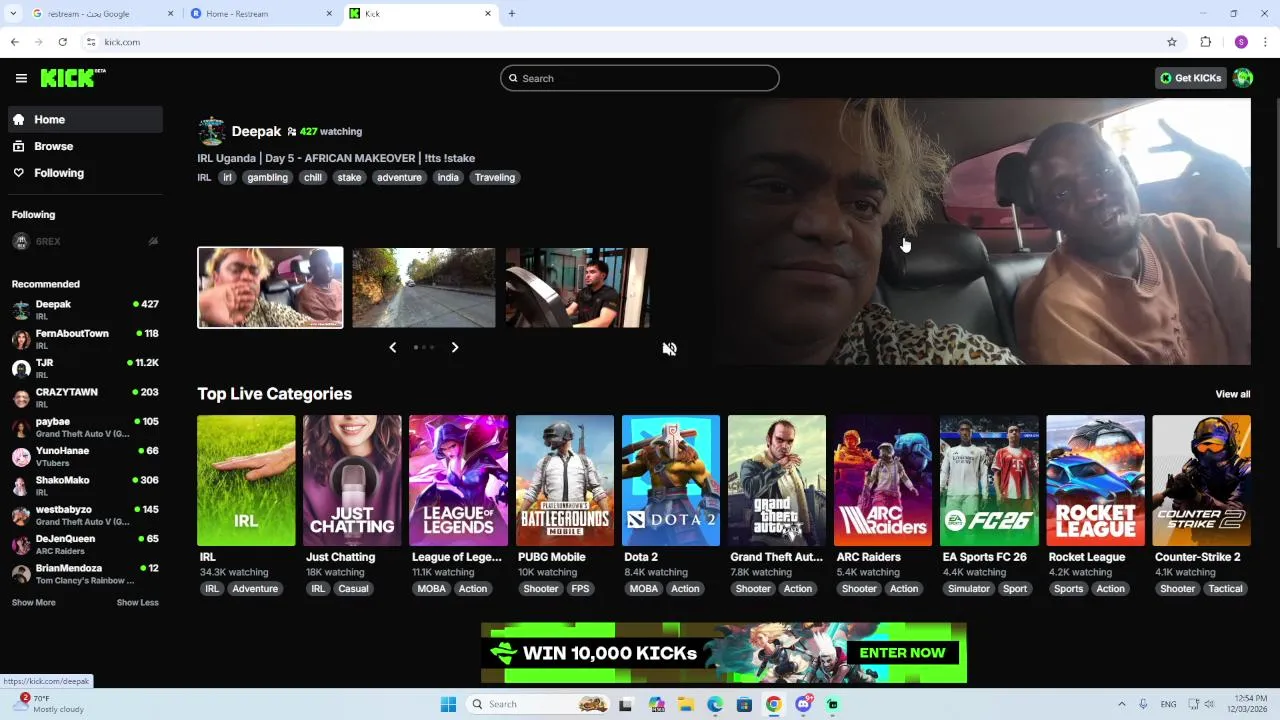The image size is (1280, 720).
Task: Open paybae in Recommended list
Action: [85, 427]
